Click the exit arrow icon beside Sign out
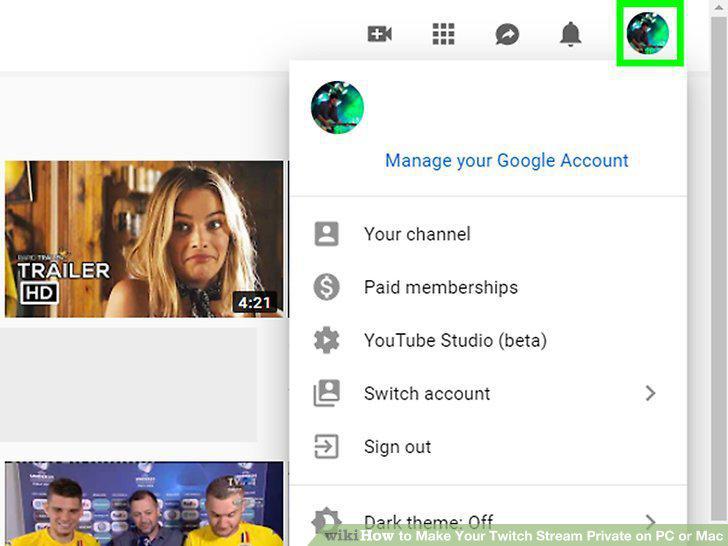The image size is (728, 546). click(x=326, y=447)
